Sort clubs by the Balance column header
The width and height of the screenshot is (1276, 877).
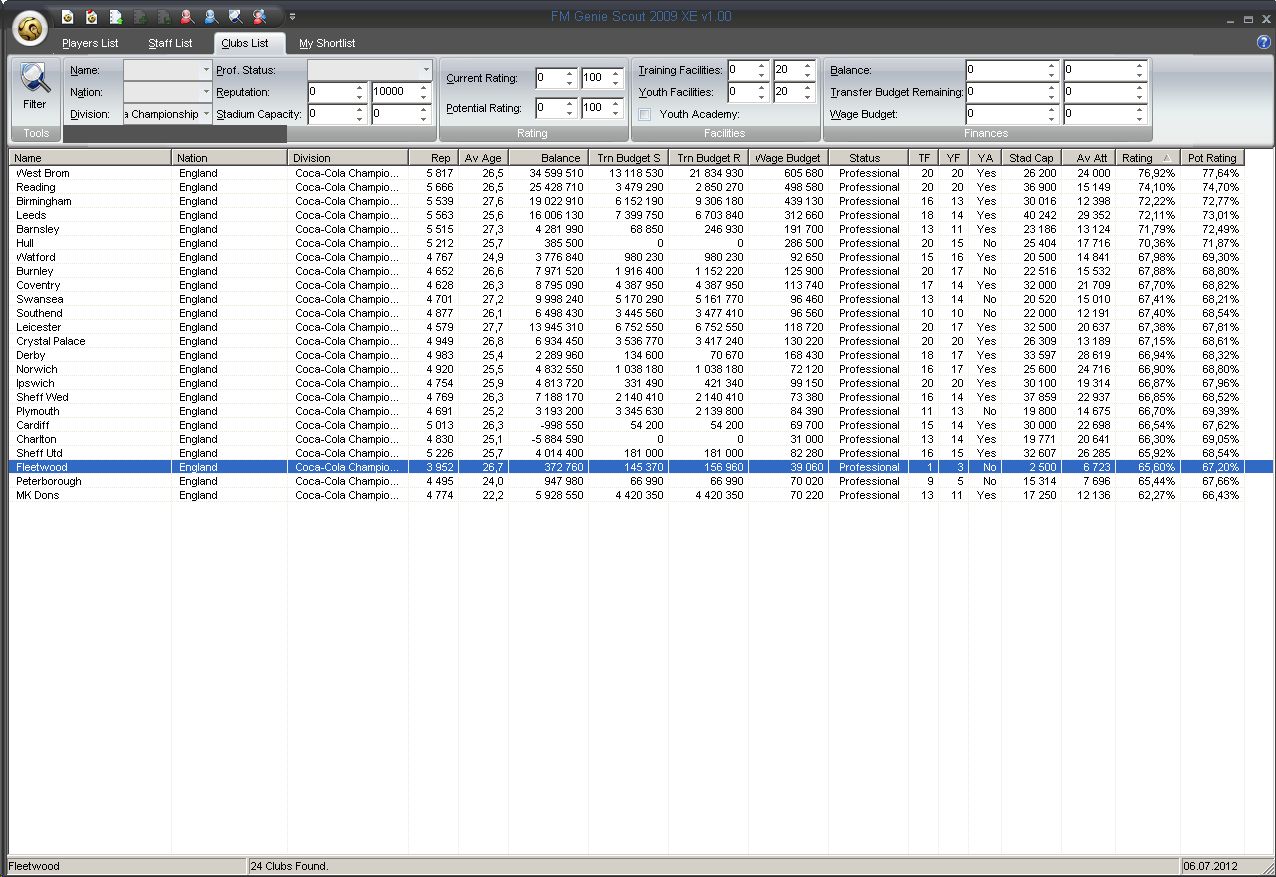point(548,158)
